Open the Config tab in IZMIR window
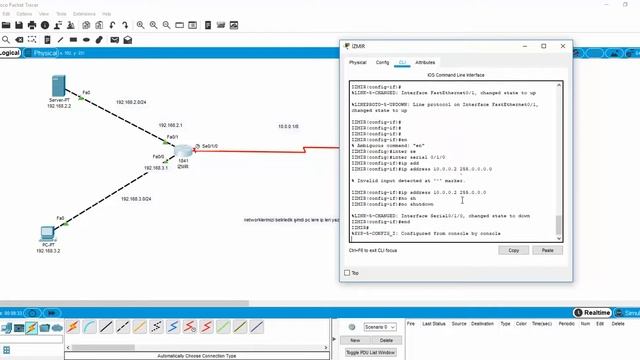 coord(382,62)
